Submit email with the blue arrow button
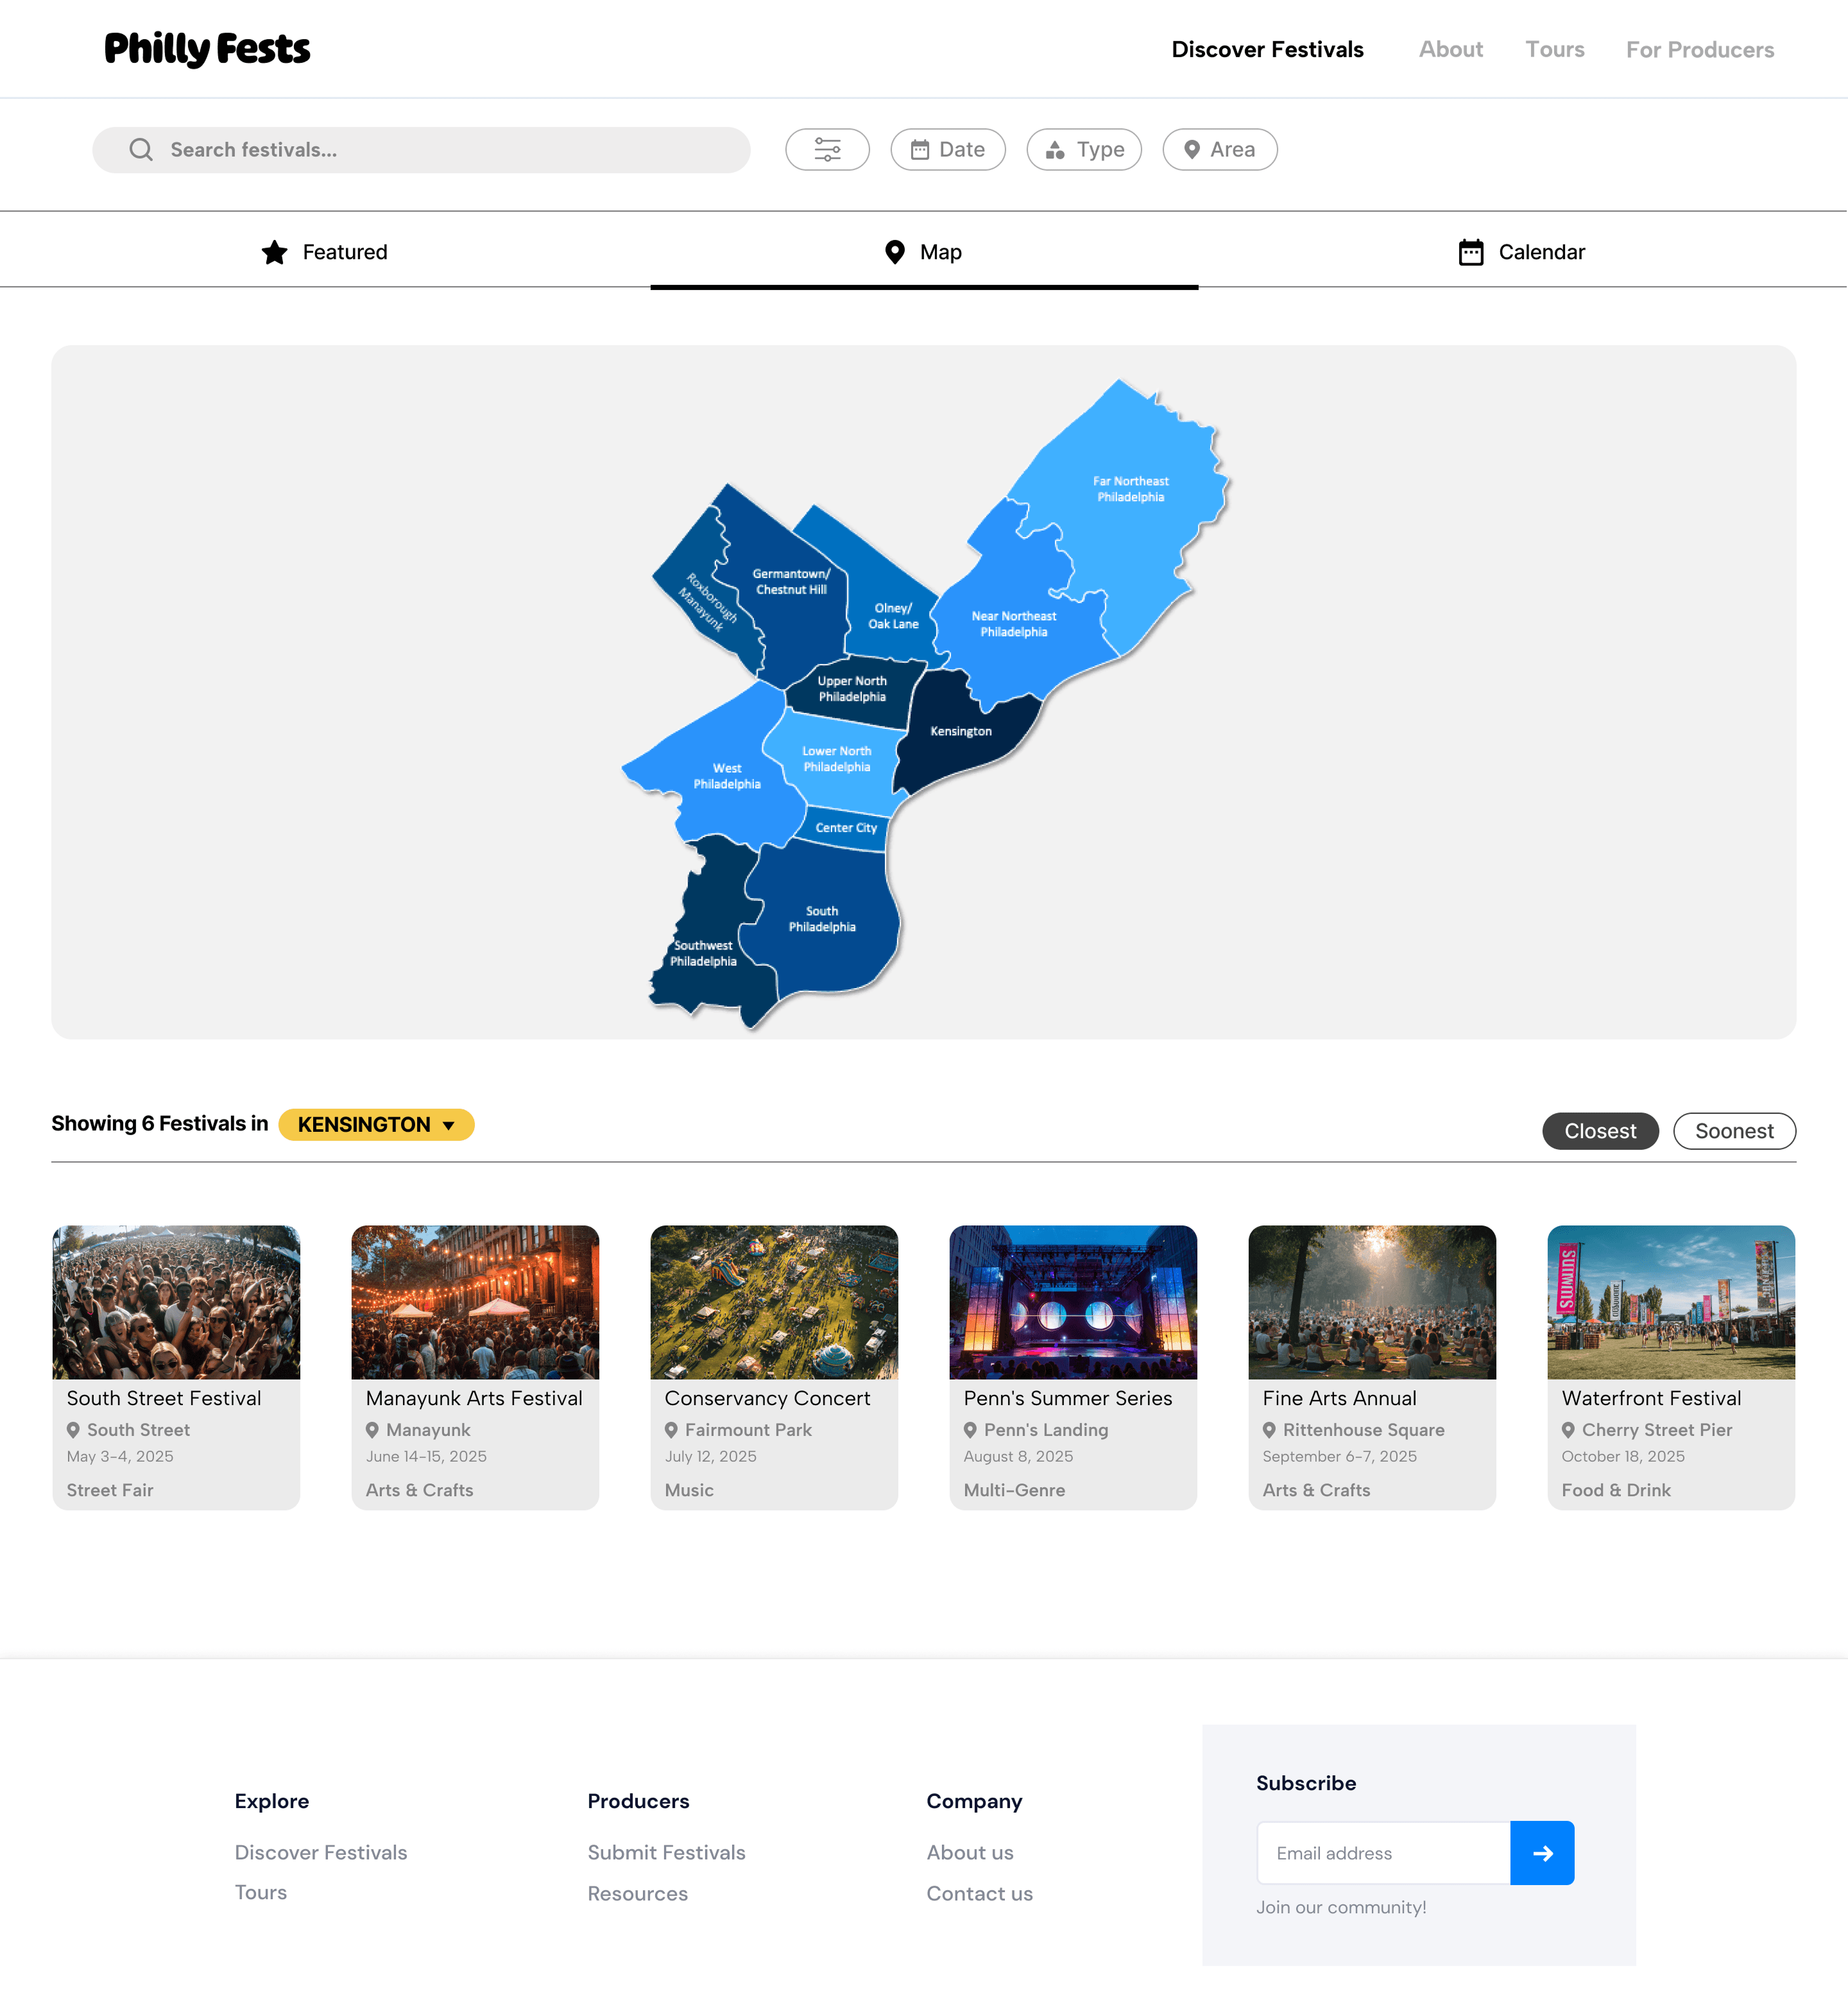This screenshot has height=1998, width=1848. (x=1542, y=1853)
